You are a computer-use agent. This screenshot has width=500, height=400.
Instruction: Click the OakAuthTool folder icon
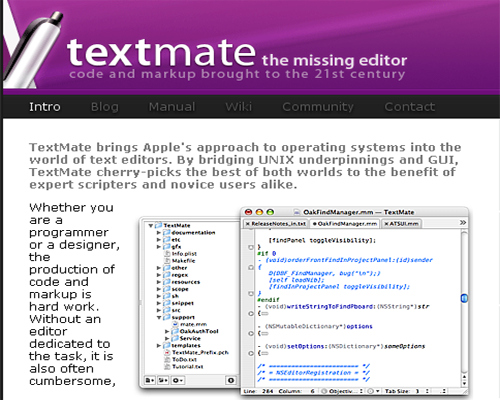point(175,331)
